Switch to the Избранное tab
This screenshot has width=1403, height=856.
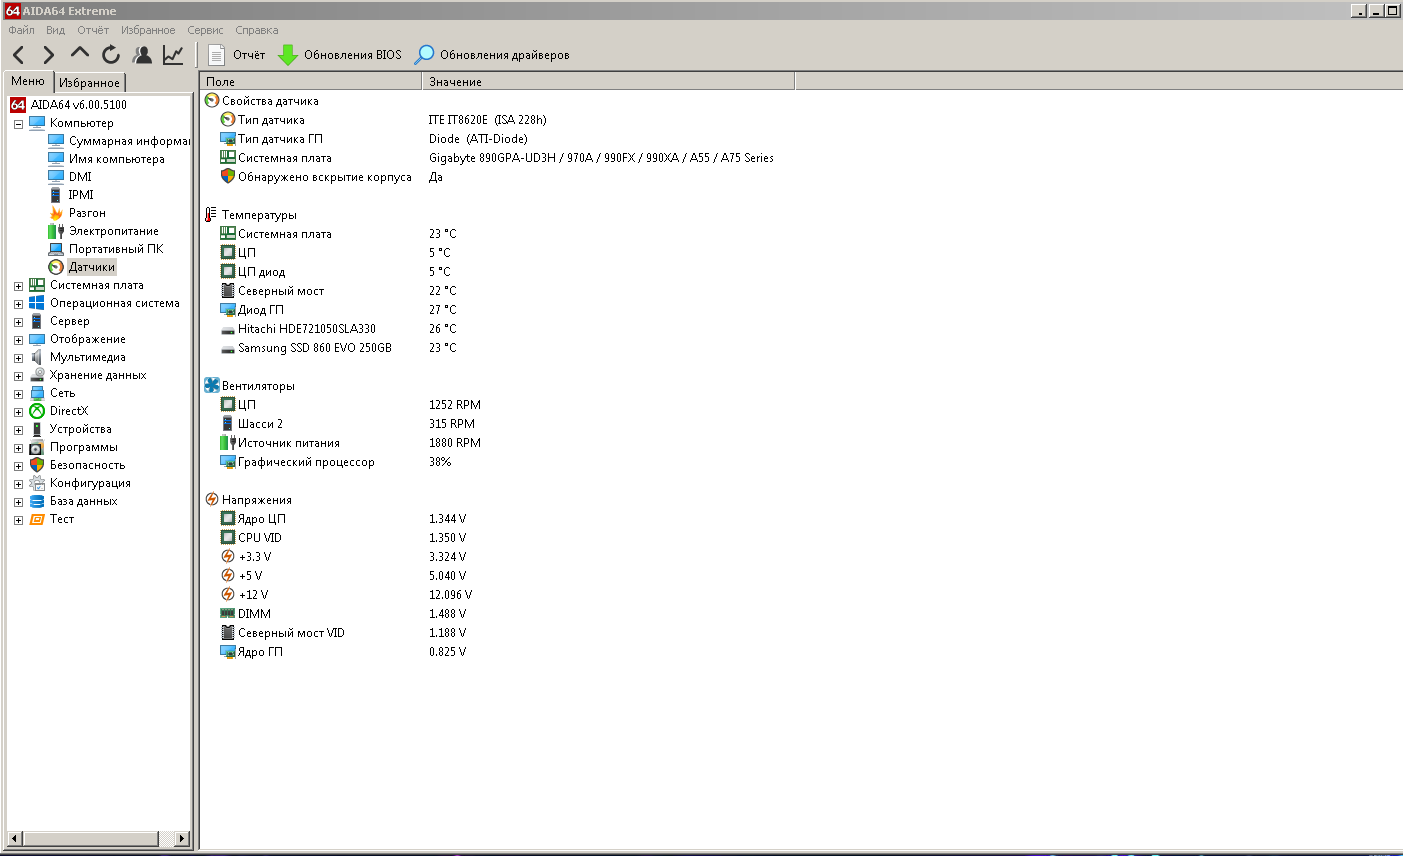pyautogui.click(x=89, y=82)
